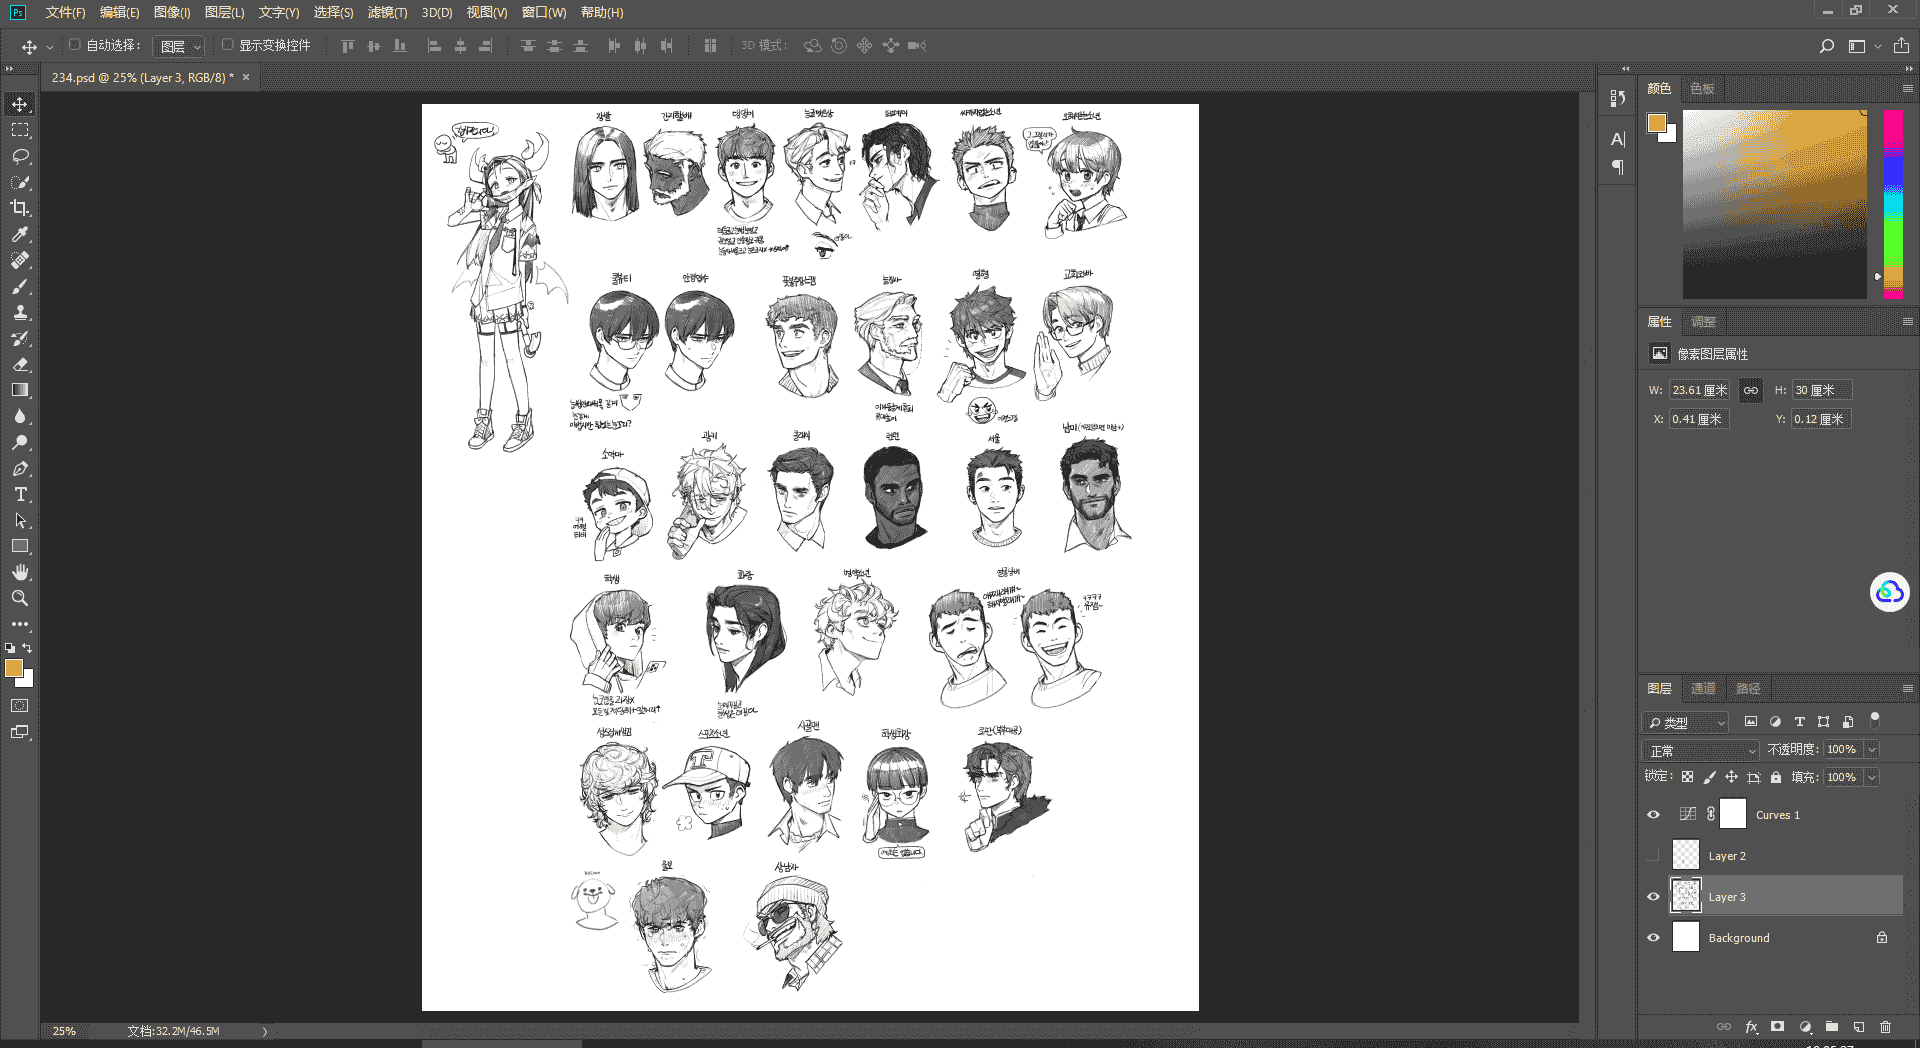Viewport: 1920px width, 1048px height.
Task: Click the foreground color swatch in toolbar
Action: click(14, 668)
